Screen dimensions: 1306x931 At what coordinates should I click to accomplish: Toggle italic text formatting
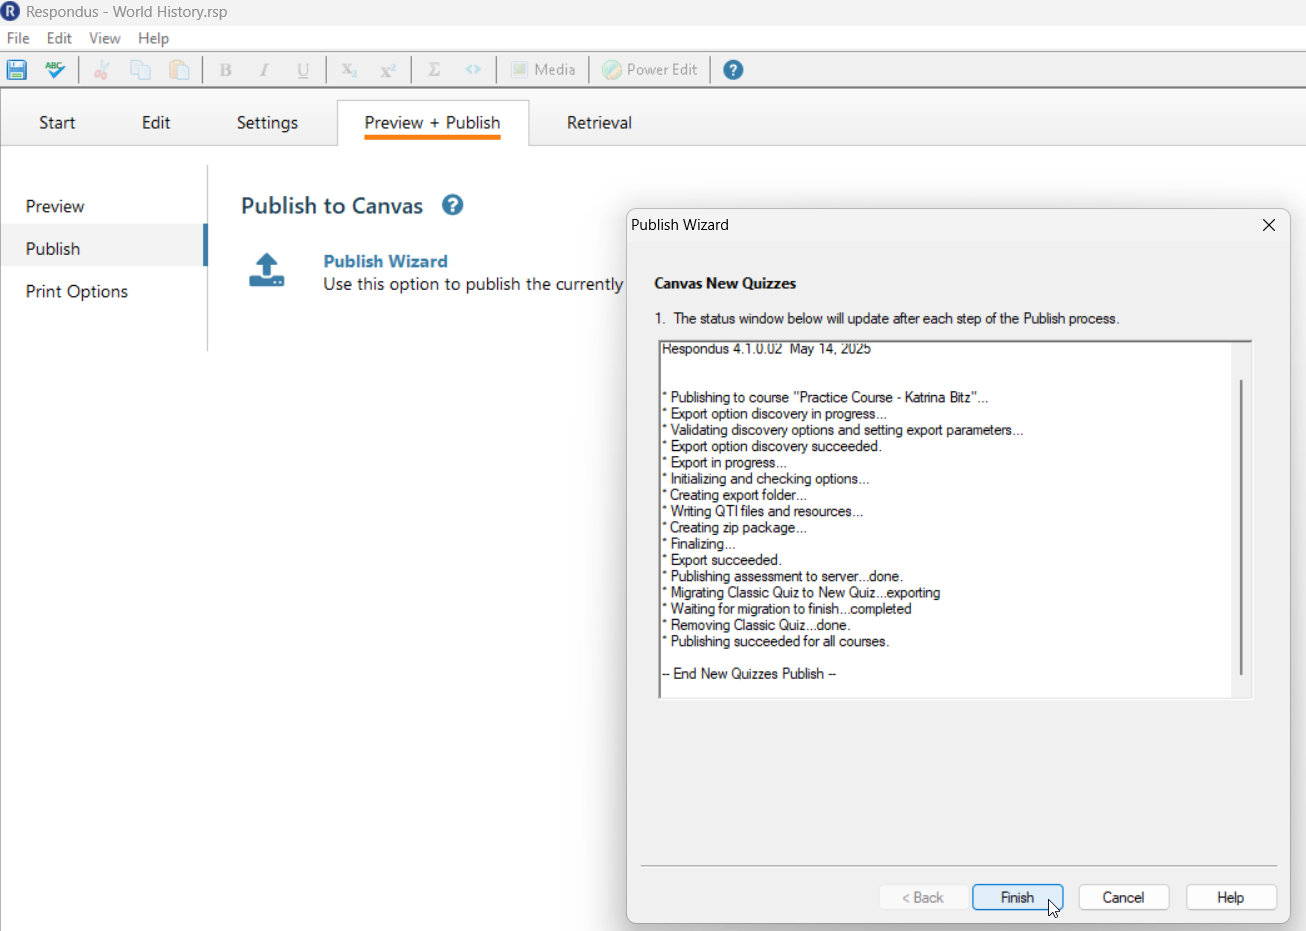pyautogui.click(x=264, y=69)
